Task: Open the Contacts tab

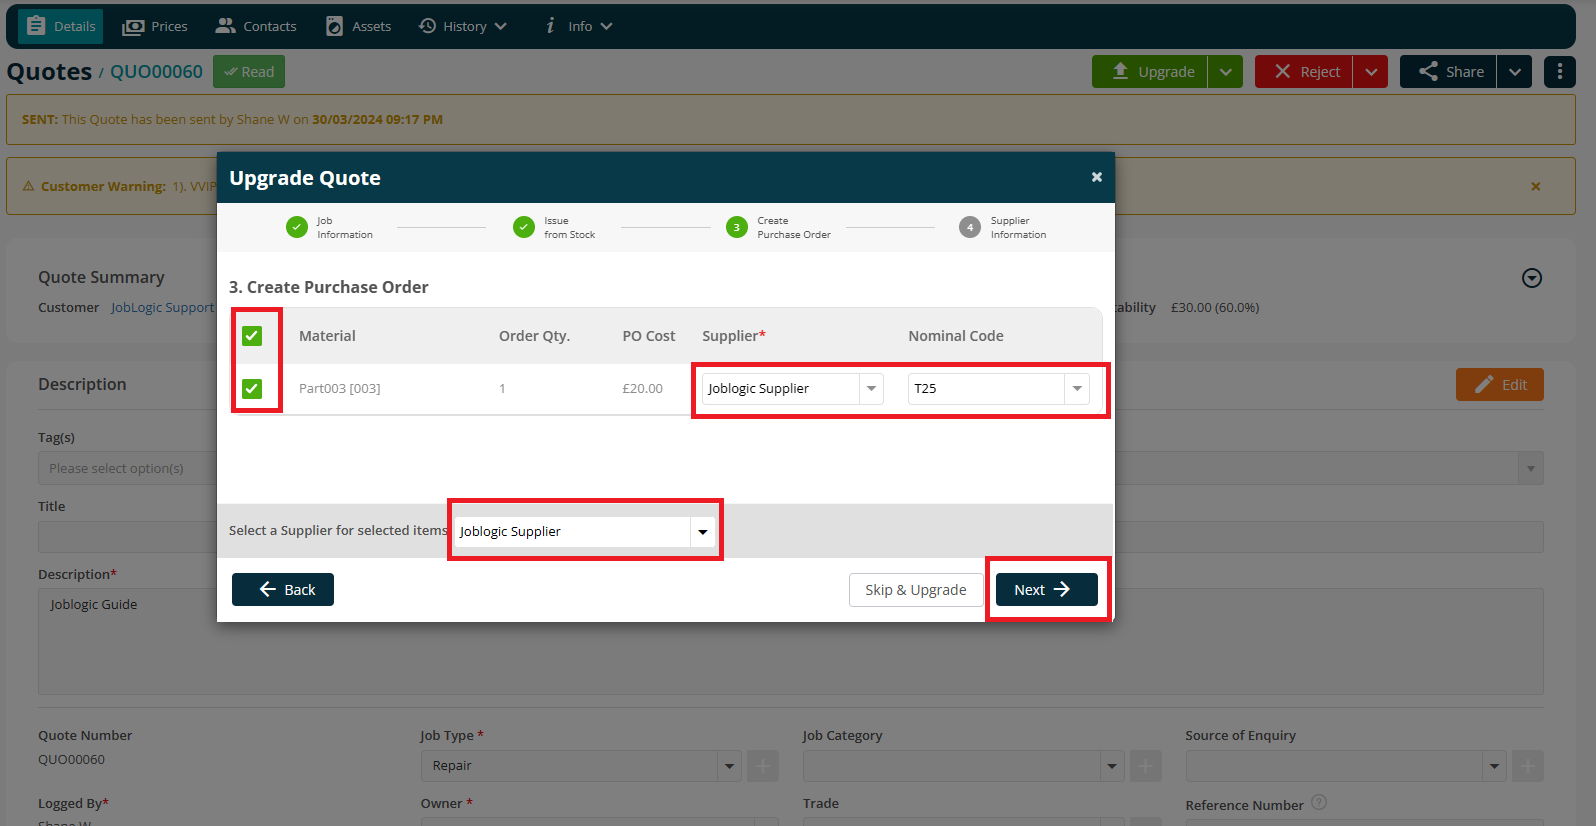Action: (x=256, y=26)
